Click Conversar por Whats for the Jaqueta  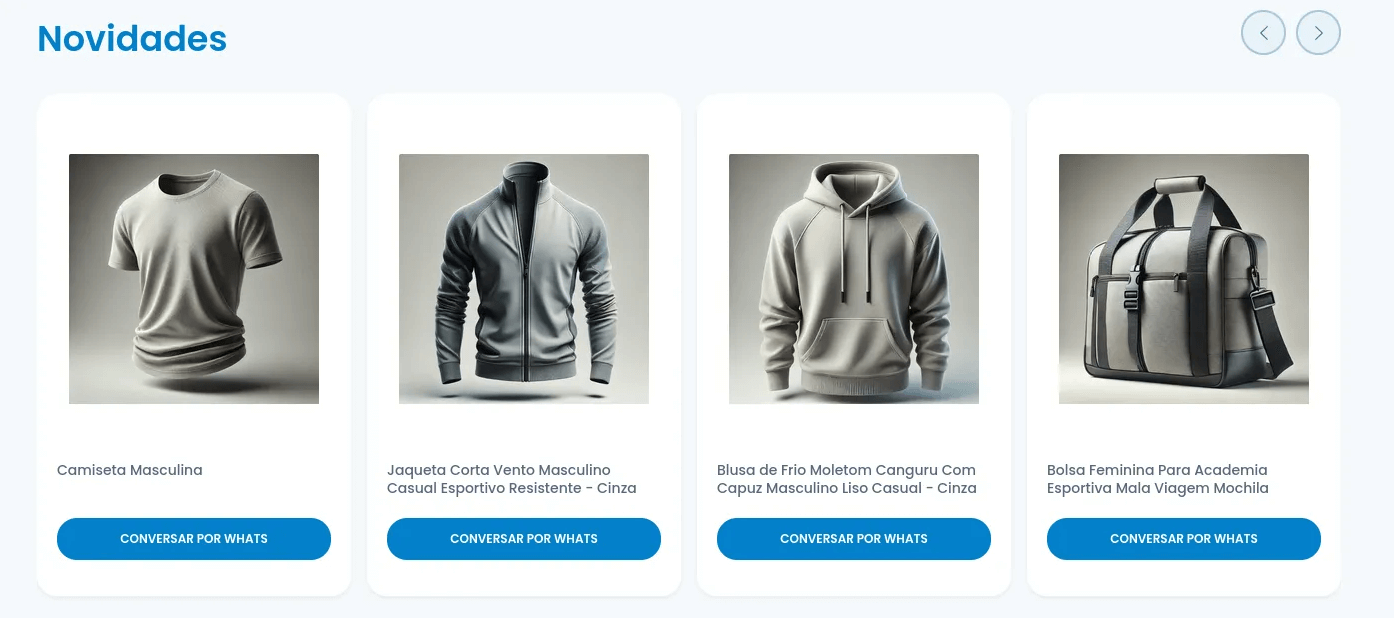524,539
